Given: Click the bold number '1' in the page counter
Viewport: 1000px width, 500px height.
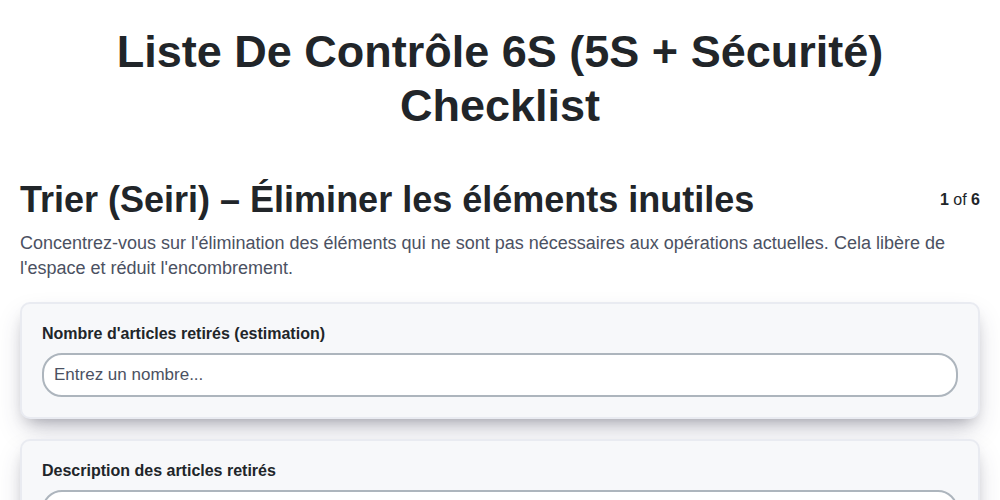Looking at the screenshot, I should point(944,200).
